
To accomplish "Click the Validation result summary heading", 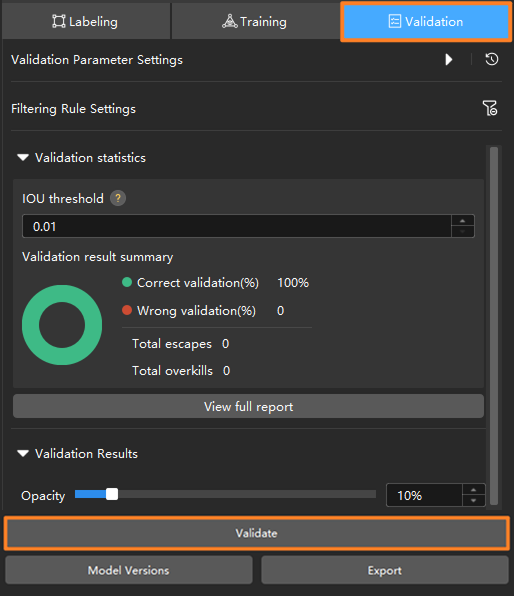I will (98, 257).
